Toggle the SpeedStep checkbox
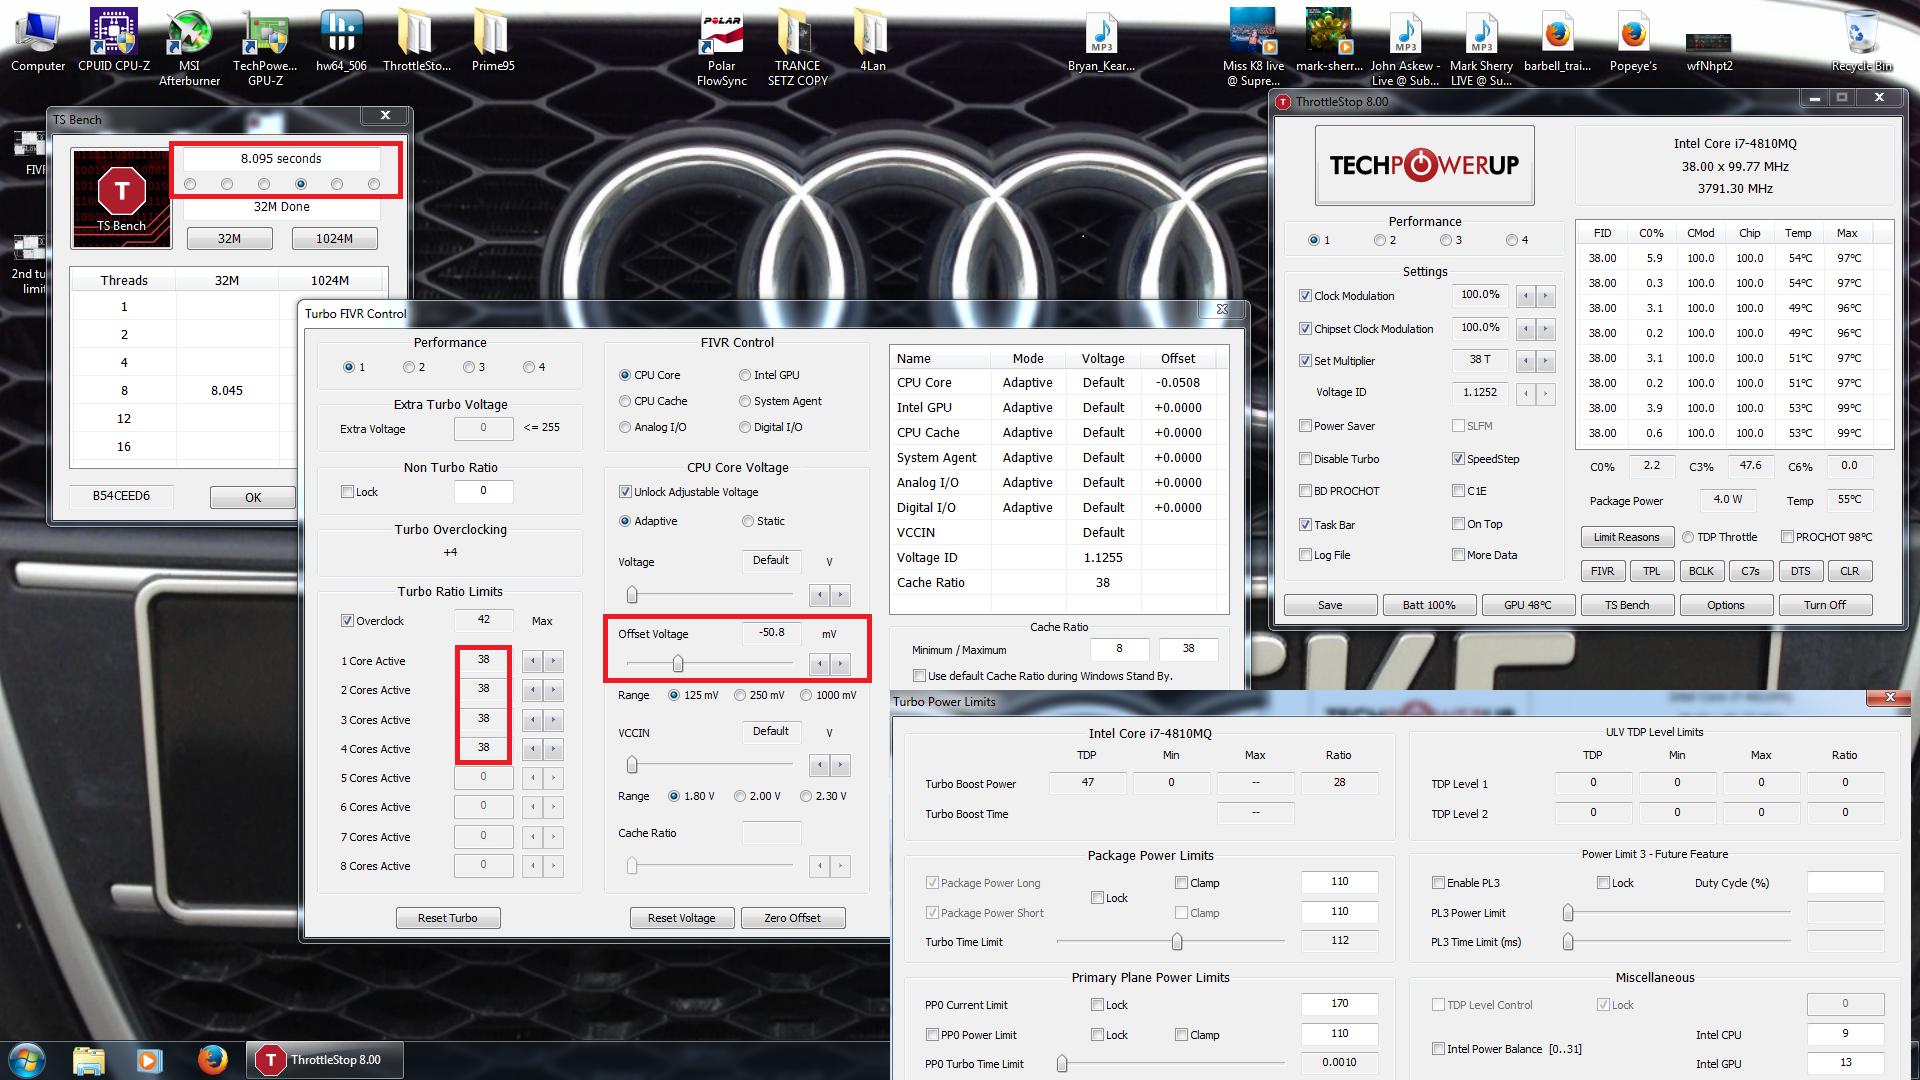This screenshot has height=1080, width=1920. click(x=1458, y=459)
